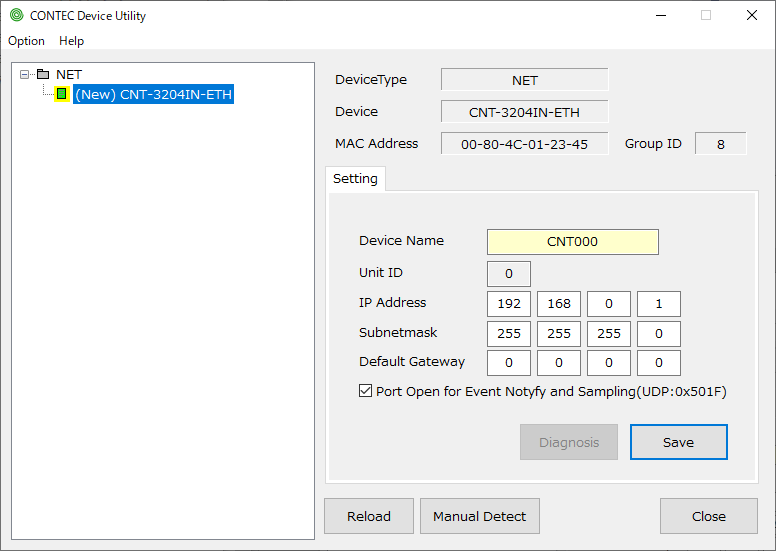Open the Option menu
The width and height of the screenshot is (776, 551).
26,41
